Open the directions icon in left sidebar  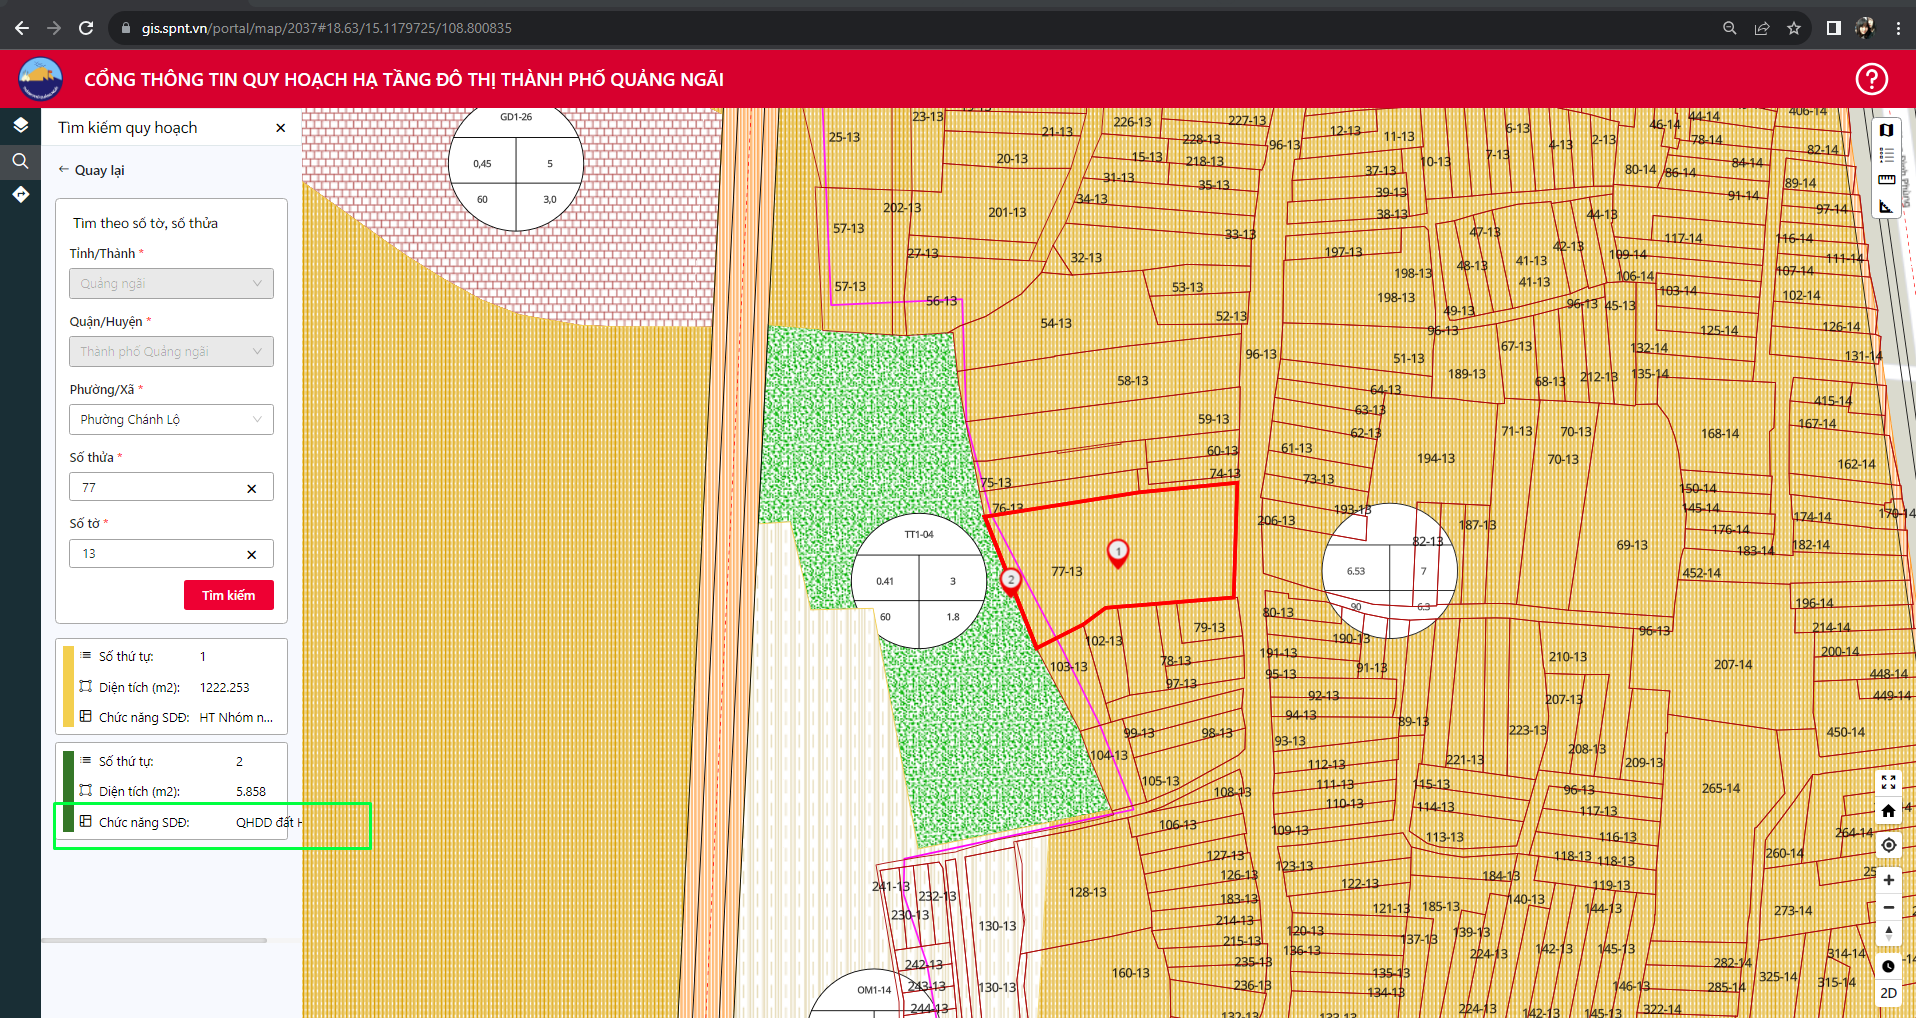pos(20,195)
